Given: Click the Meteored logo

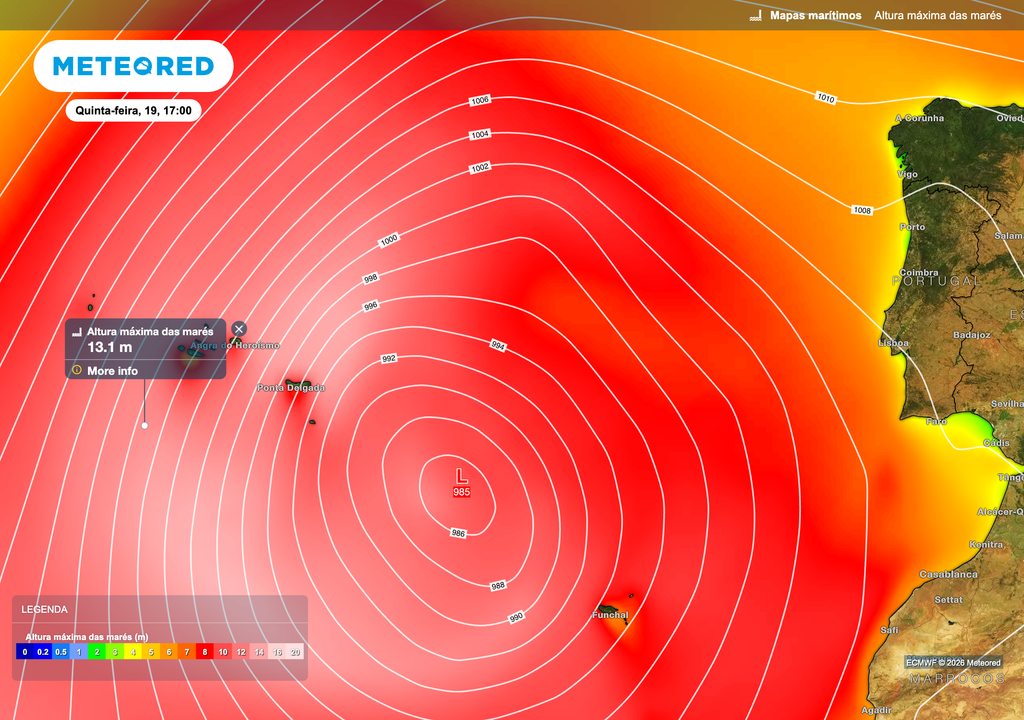Looking at the screenshot, I should pos(133,66).
